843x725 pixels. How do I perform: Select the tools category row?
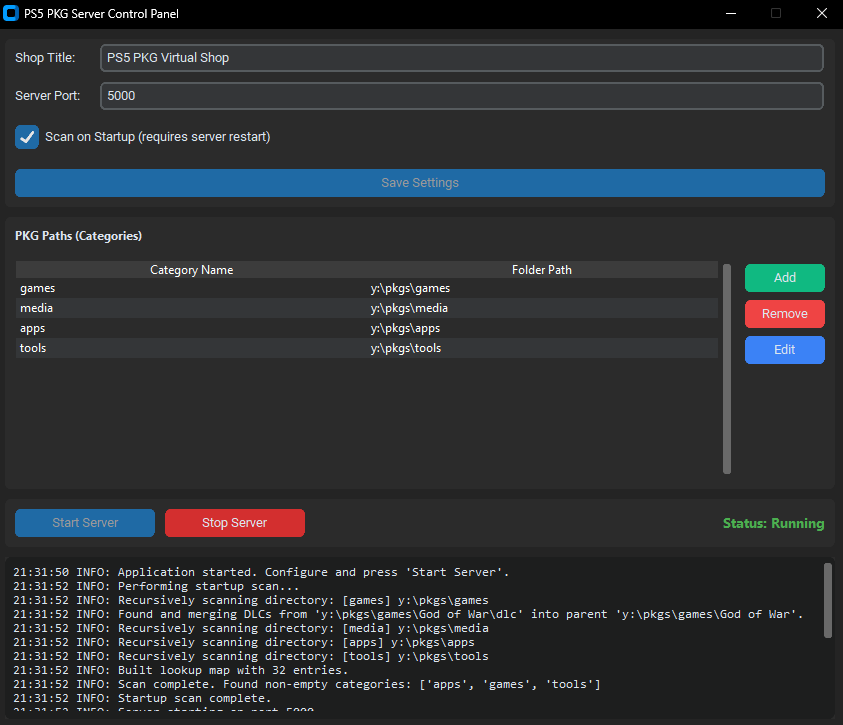[x=366, y=348]
